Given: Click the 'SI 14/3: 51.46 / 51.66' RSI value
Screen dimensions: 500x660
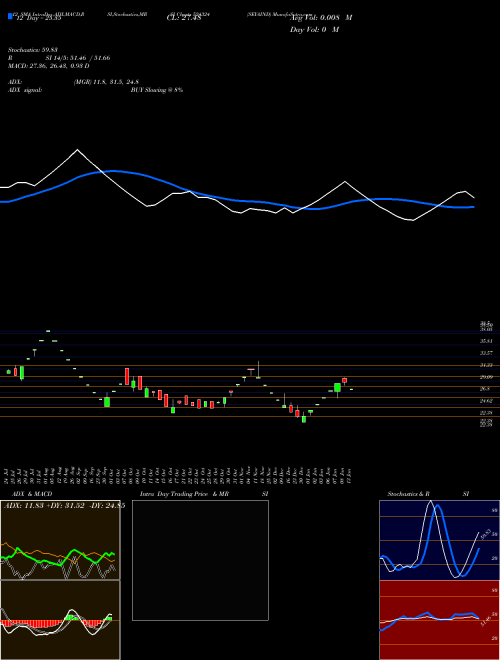Looking at the screenshot, I should pos(78,58).
